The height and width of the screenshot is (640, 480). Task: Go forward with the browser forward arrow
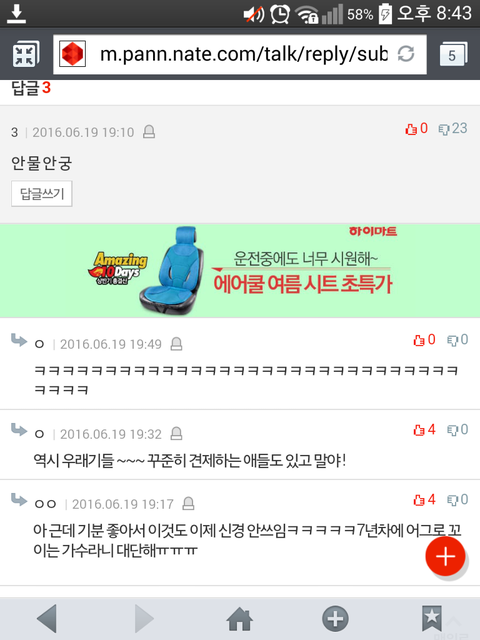[144, 619]
